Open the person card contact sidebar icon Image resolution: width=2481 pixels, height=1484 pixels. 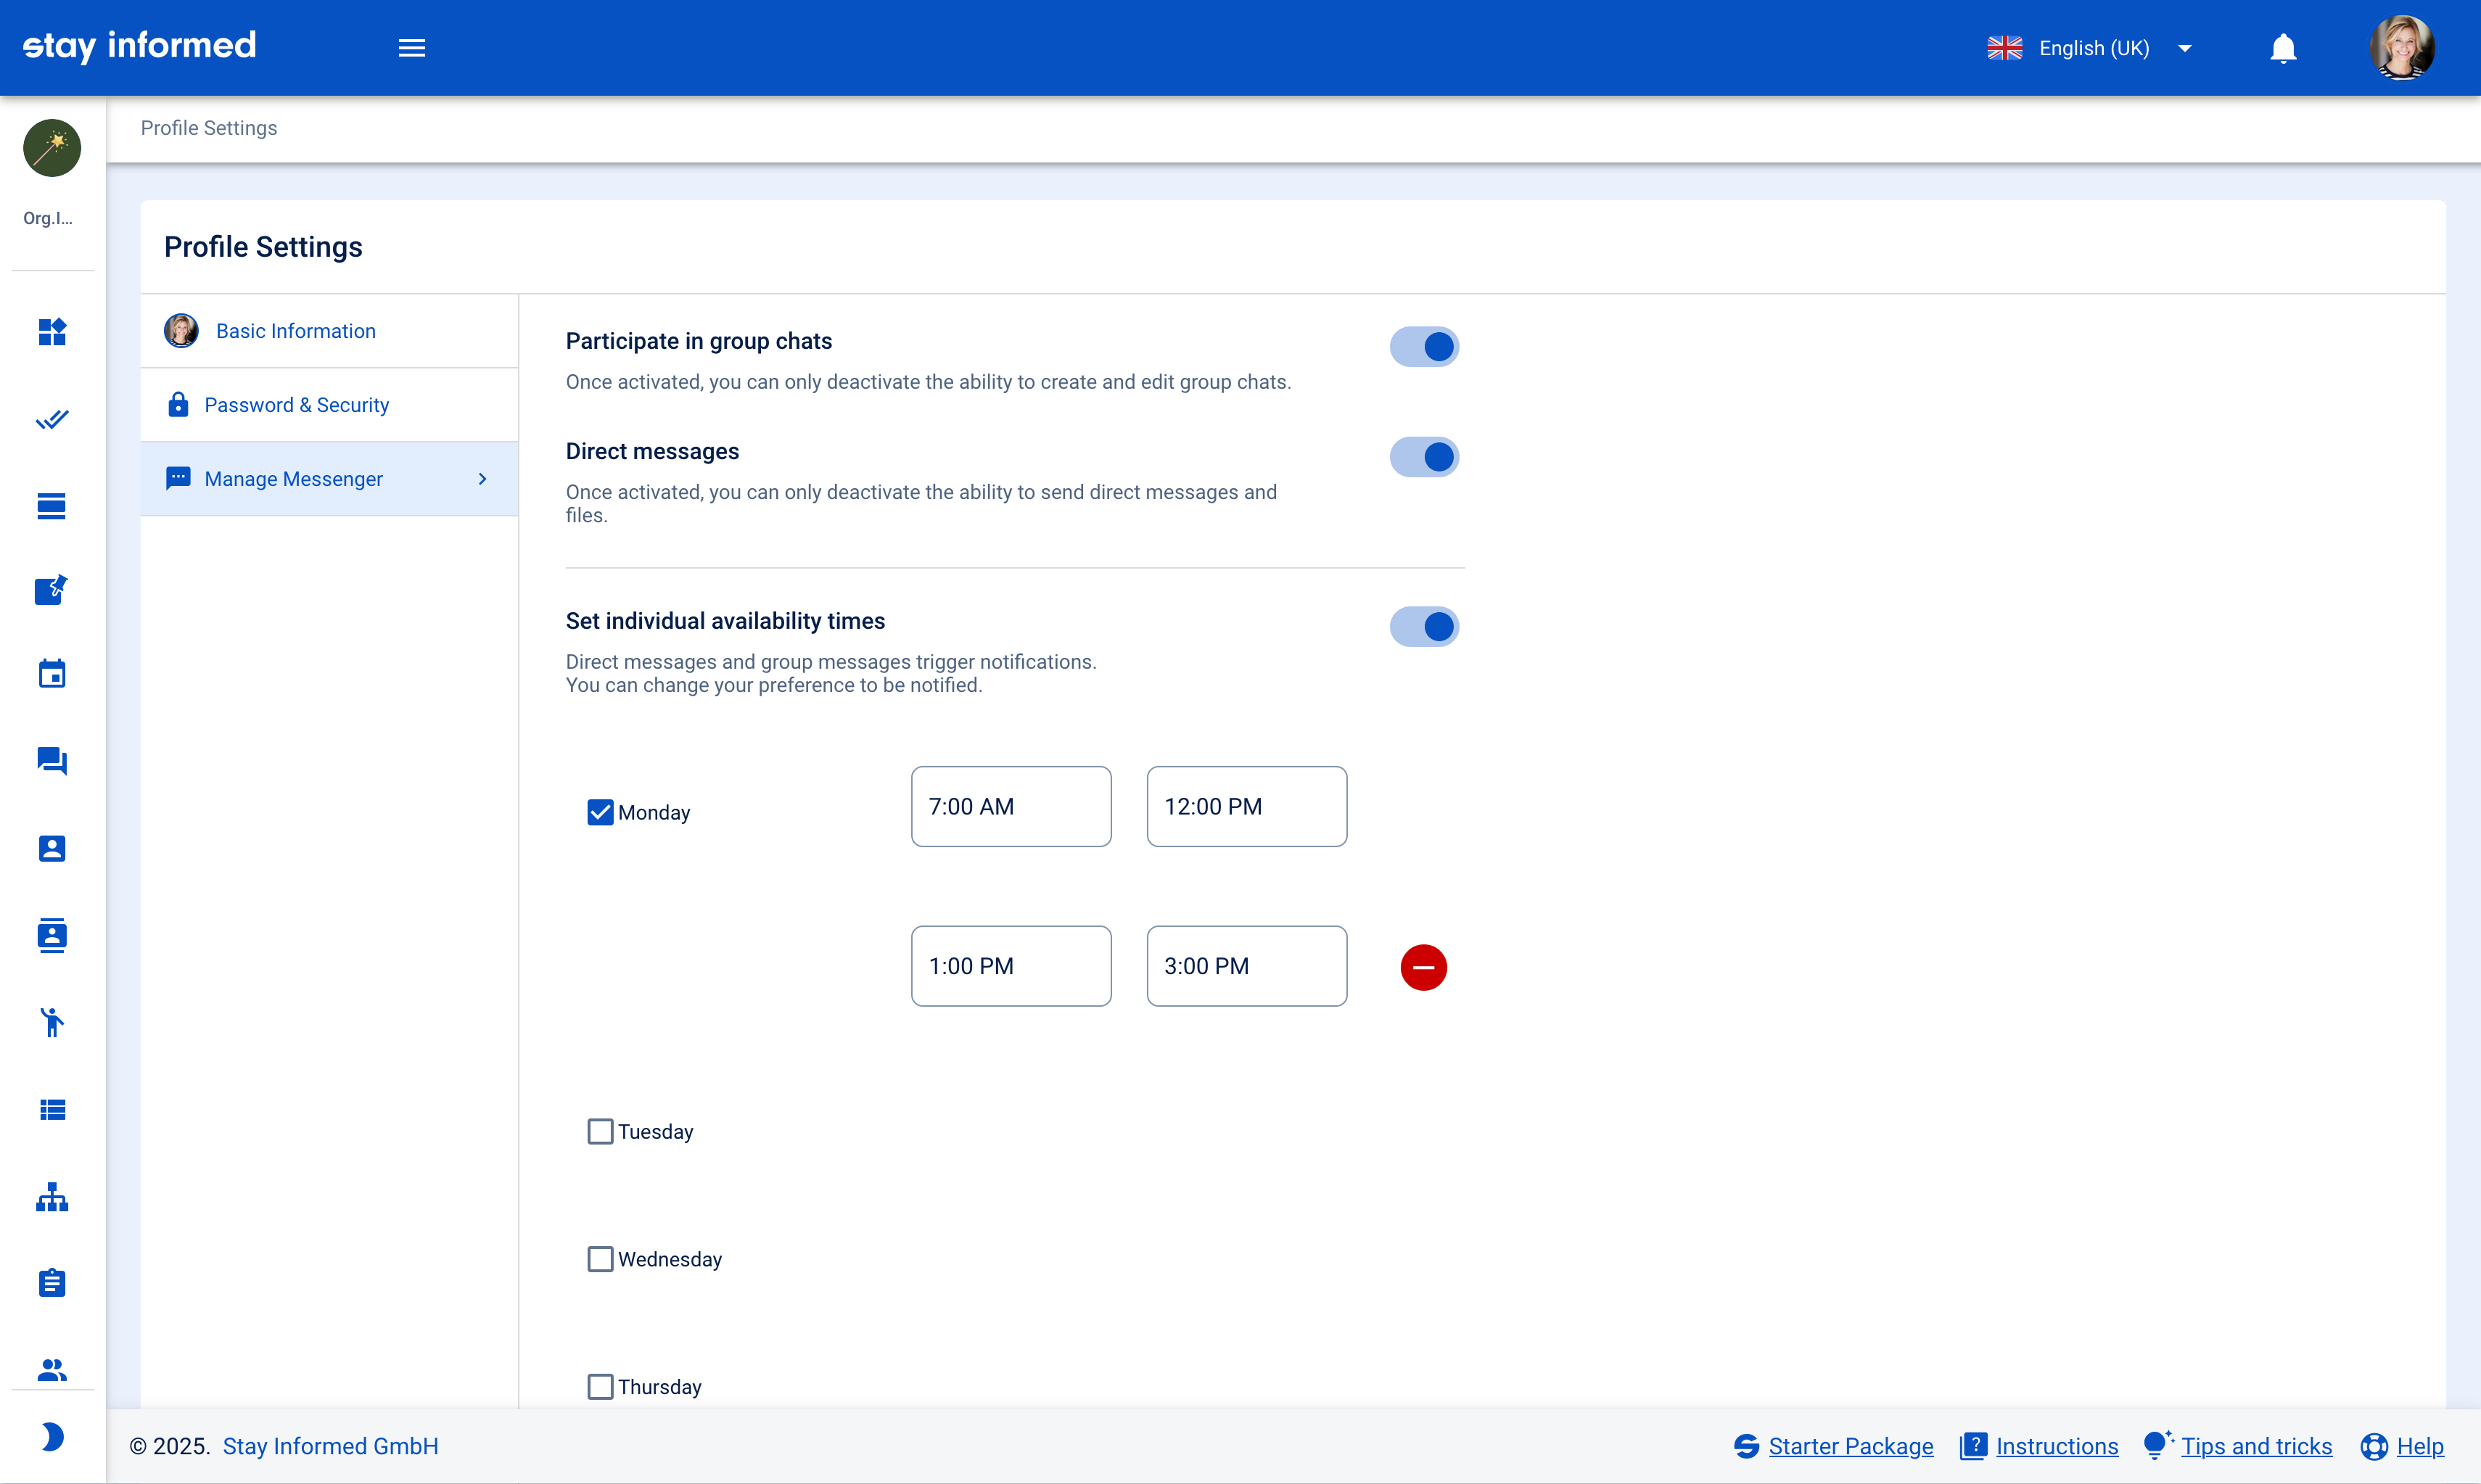pos(52,848)
